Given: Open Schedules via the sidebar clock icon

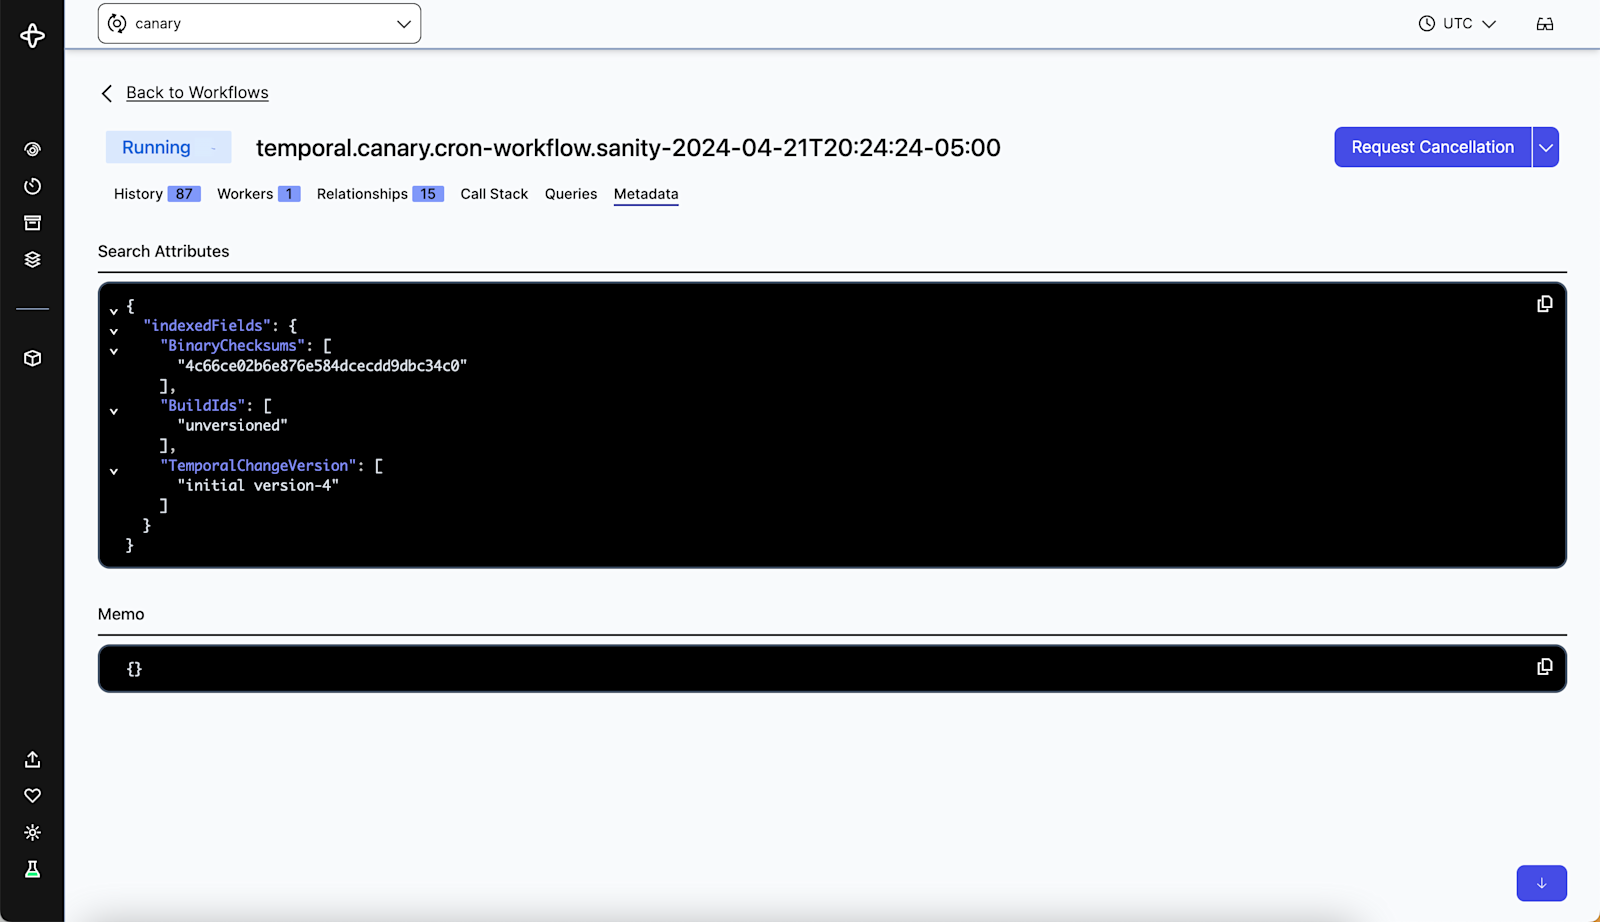Looking at the screenshot, I should [32, 186].
